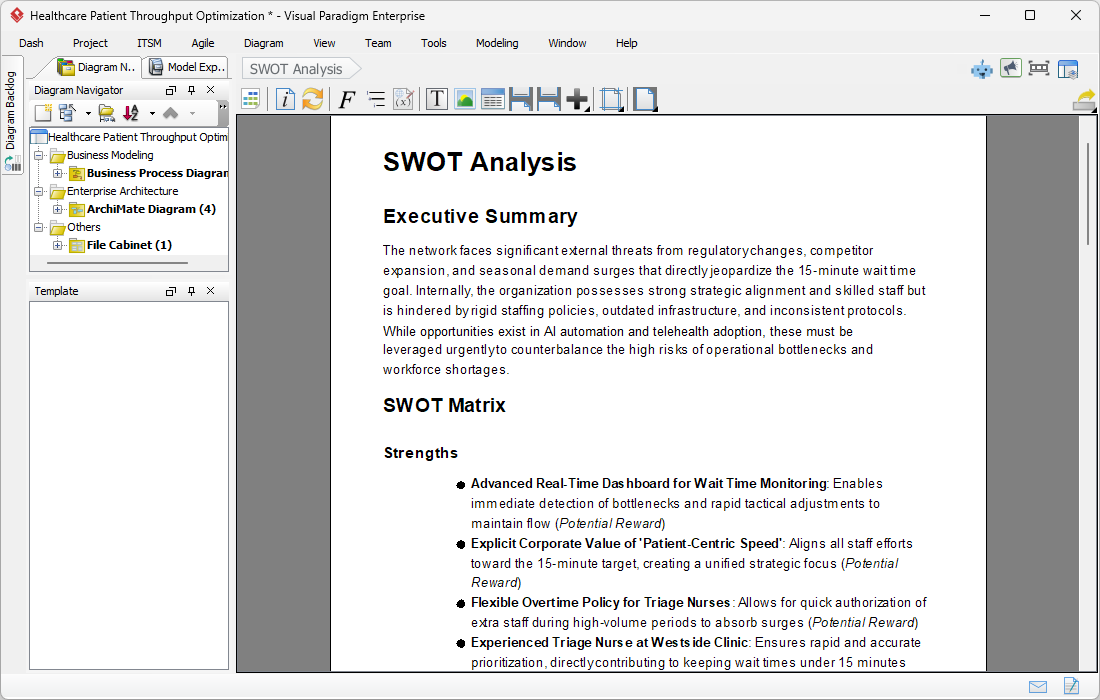Select the SWOT Analysis breadcrumb tab
Viewport: 1100px width, 700px height.
299,69
